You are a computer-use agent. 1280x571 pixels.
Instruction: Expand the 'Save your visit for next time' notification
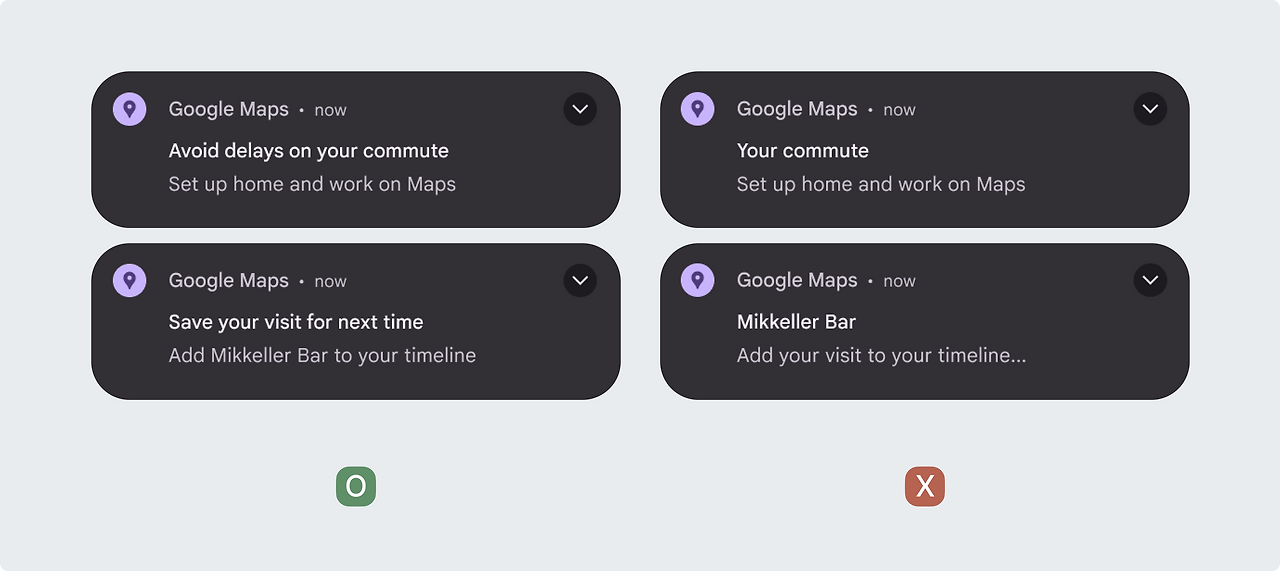tap(580, 280)
